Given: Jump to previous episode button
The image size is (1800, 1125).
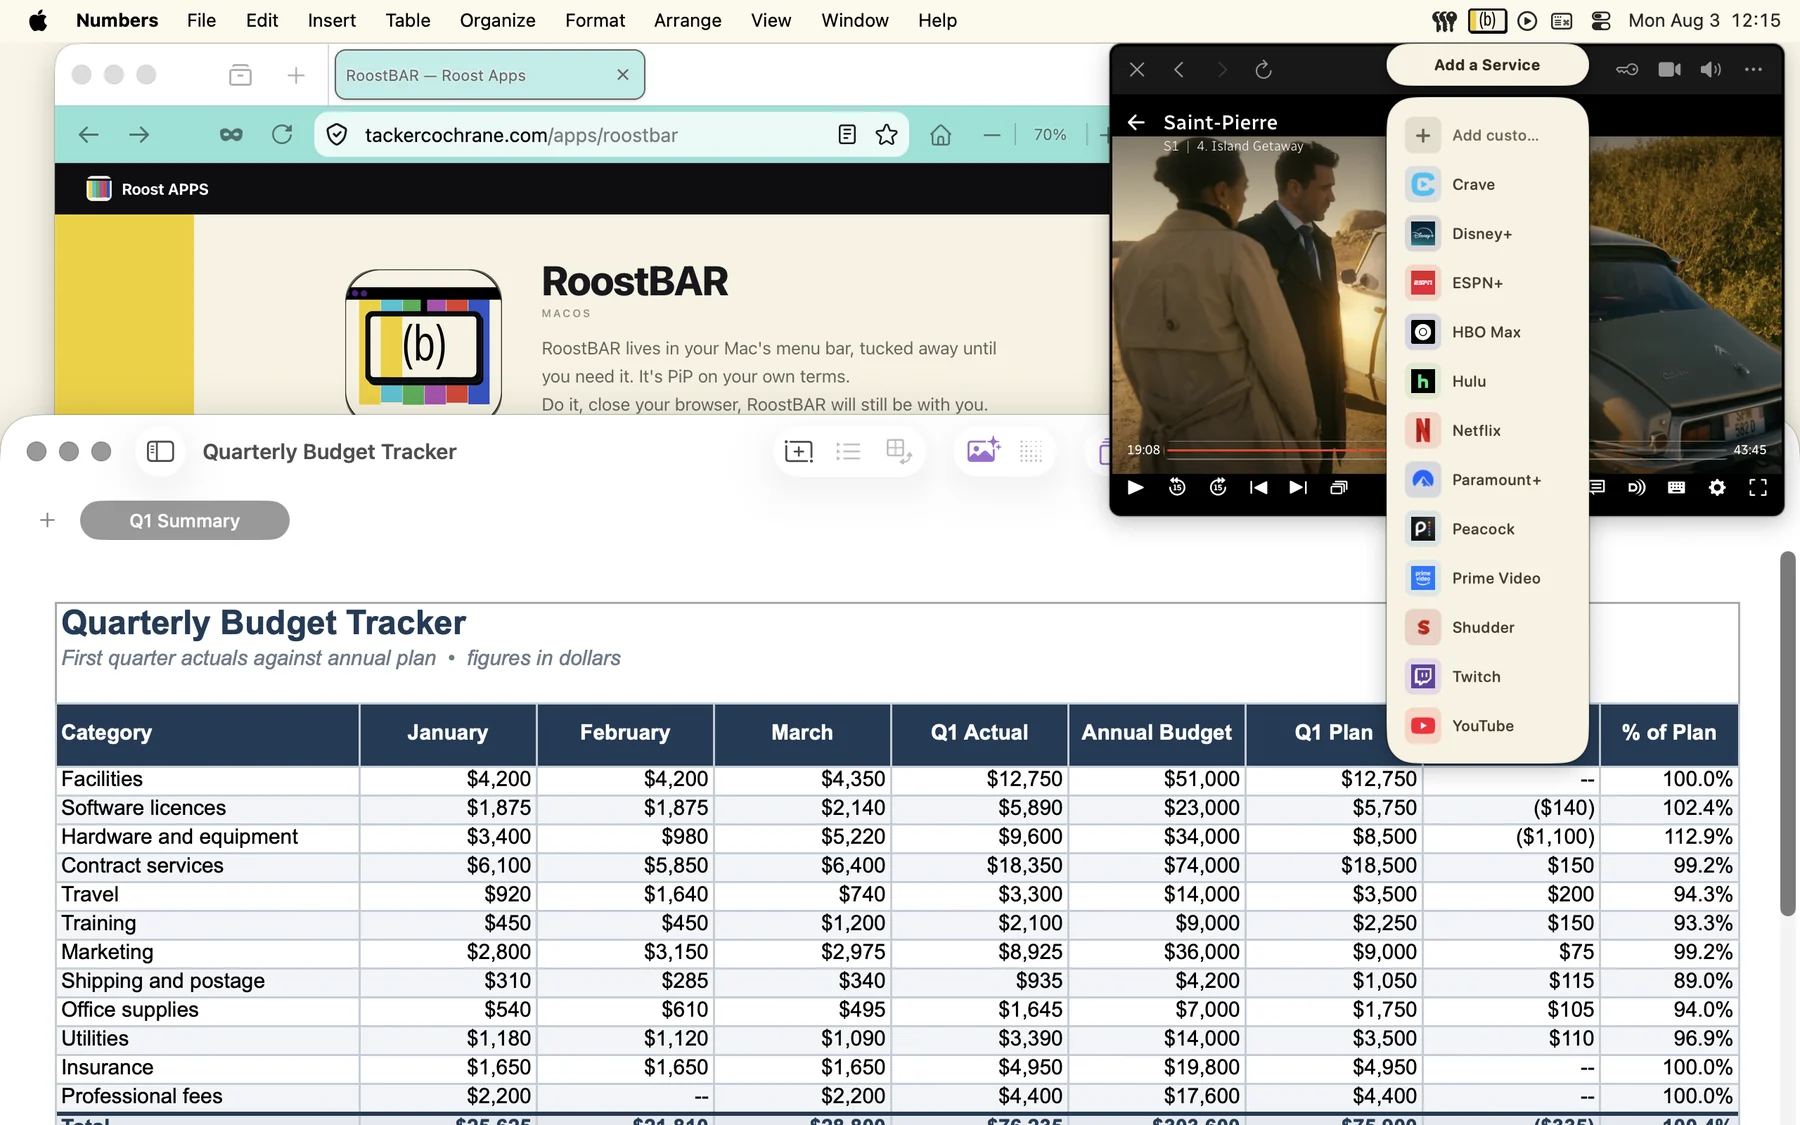Looking at the screenshot, I should [x=1258, y=487].
